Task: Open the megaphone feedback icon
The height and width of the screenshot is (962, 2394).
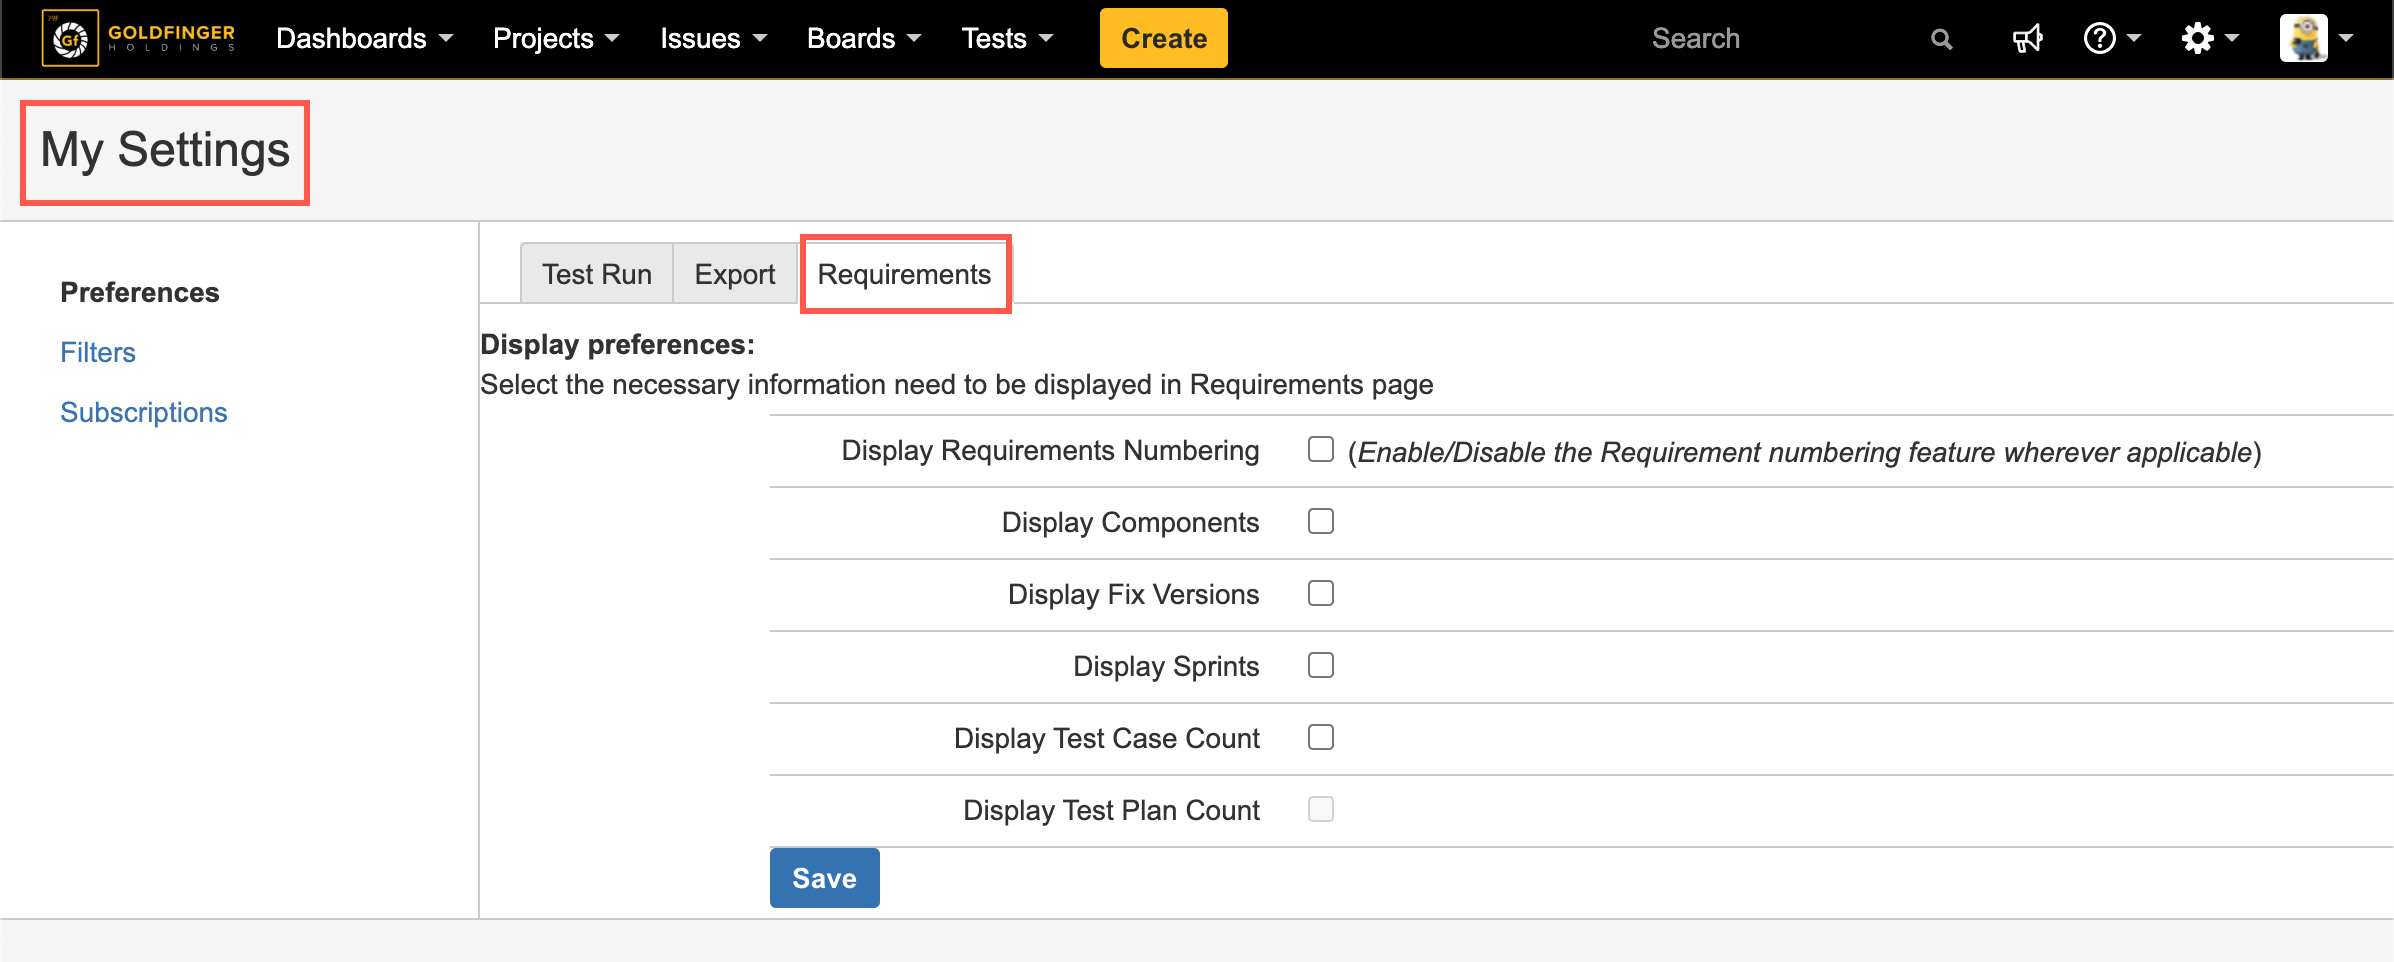Action: tap(2027, 39)
